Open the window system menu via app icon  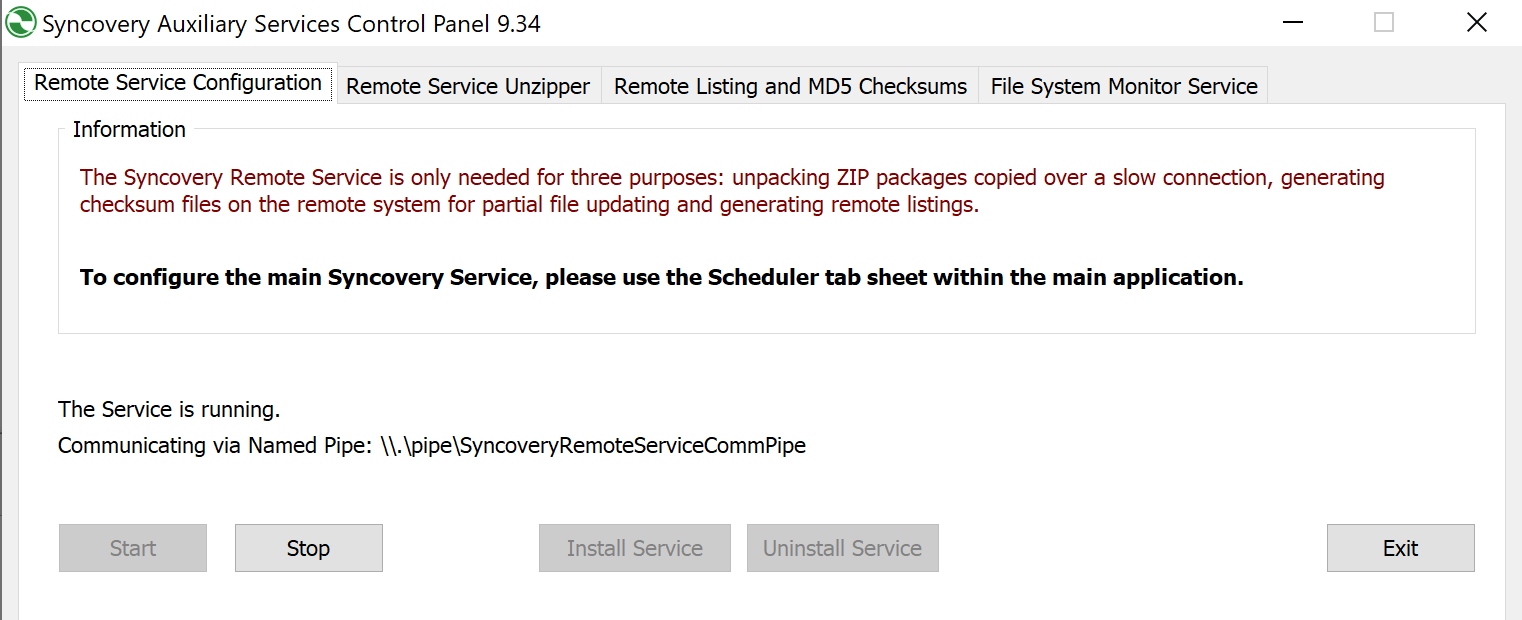(19, 21)
